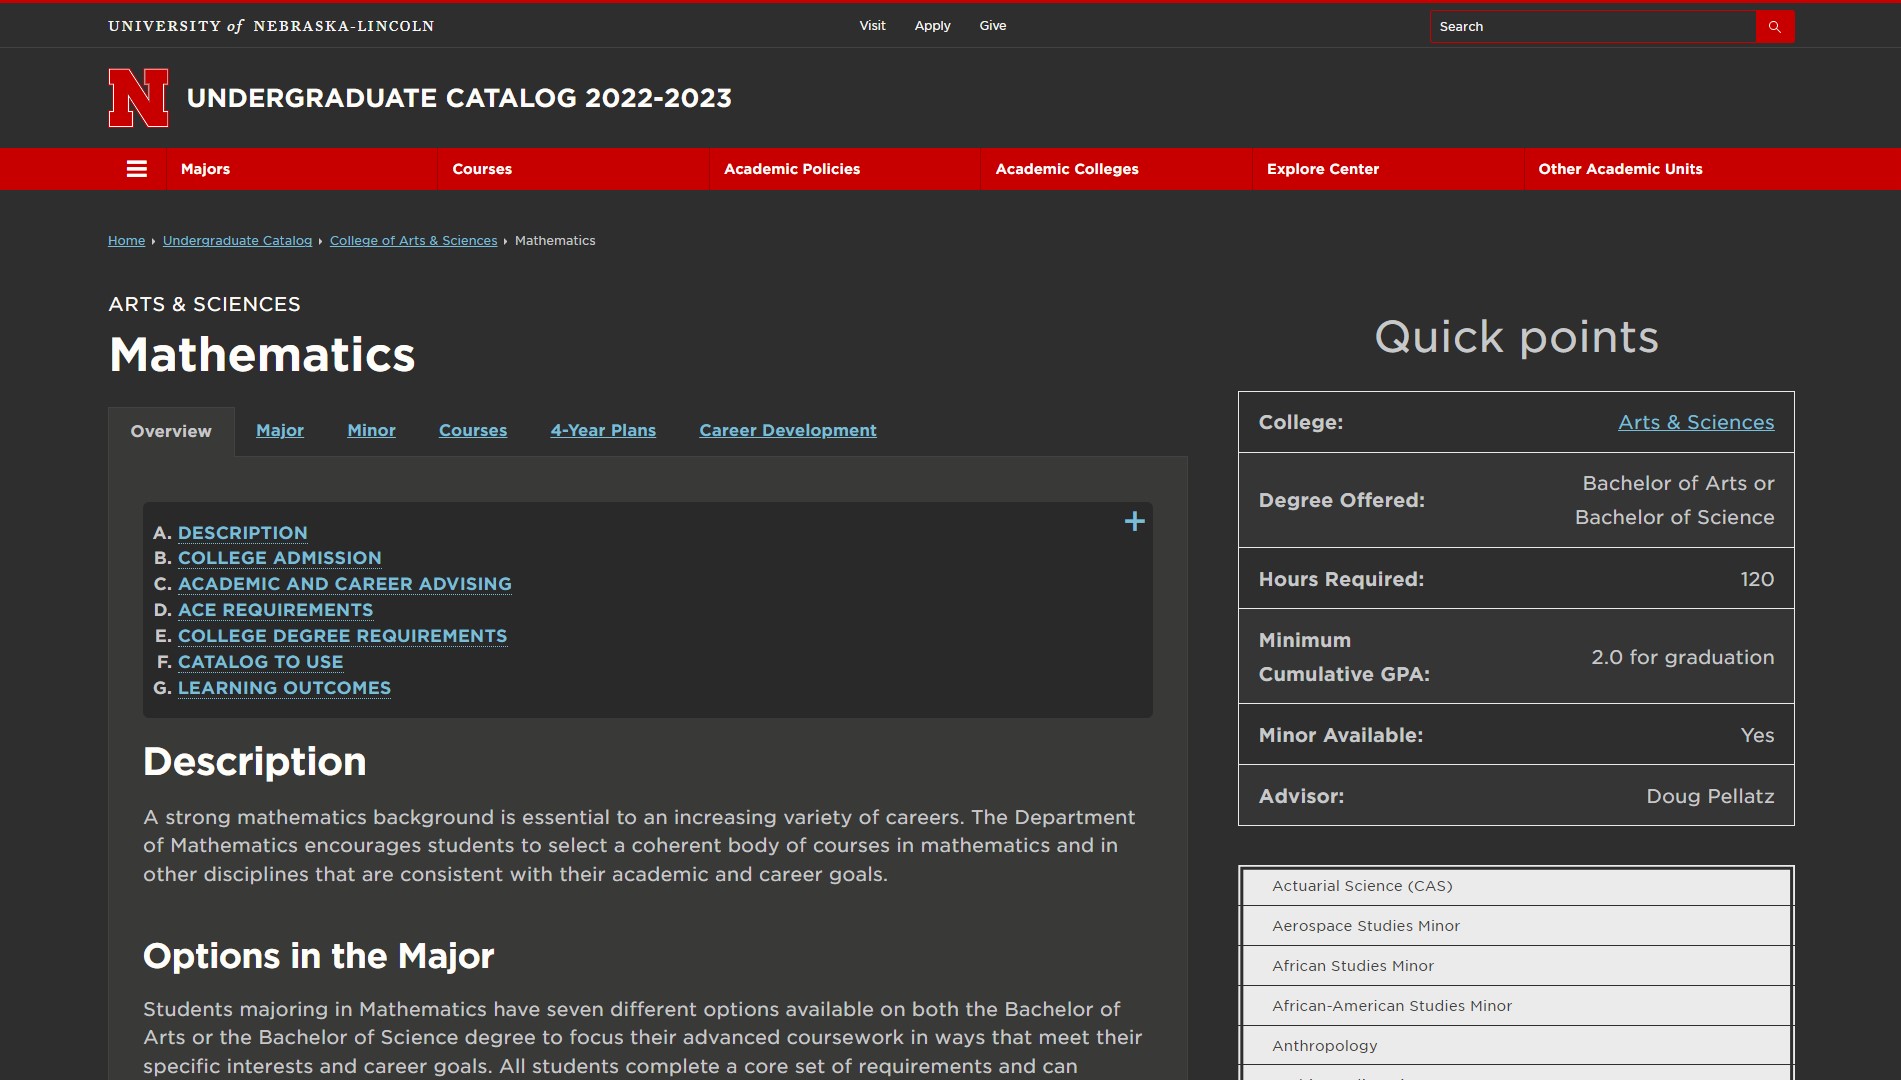Switch to the Minor tab
The width and height of the screenshot is (1901, 1080).
click(371, 430)
